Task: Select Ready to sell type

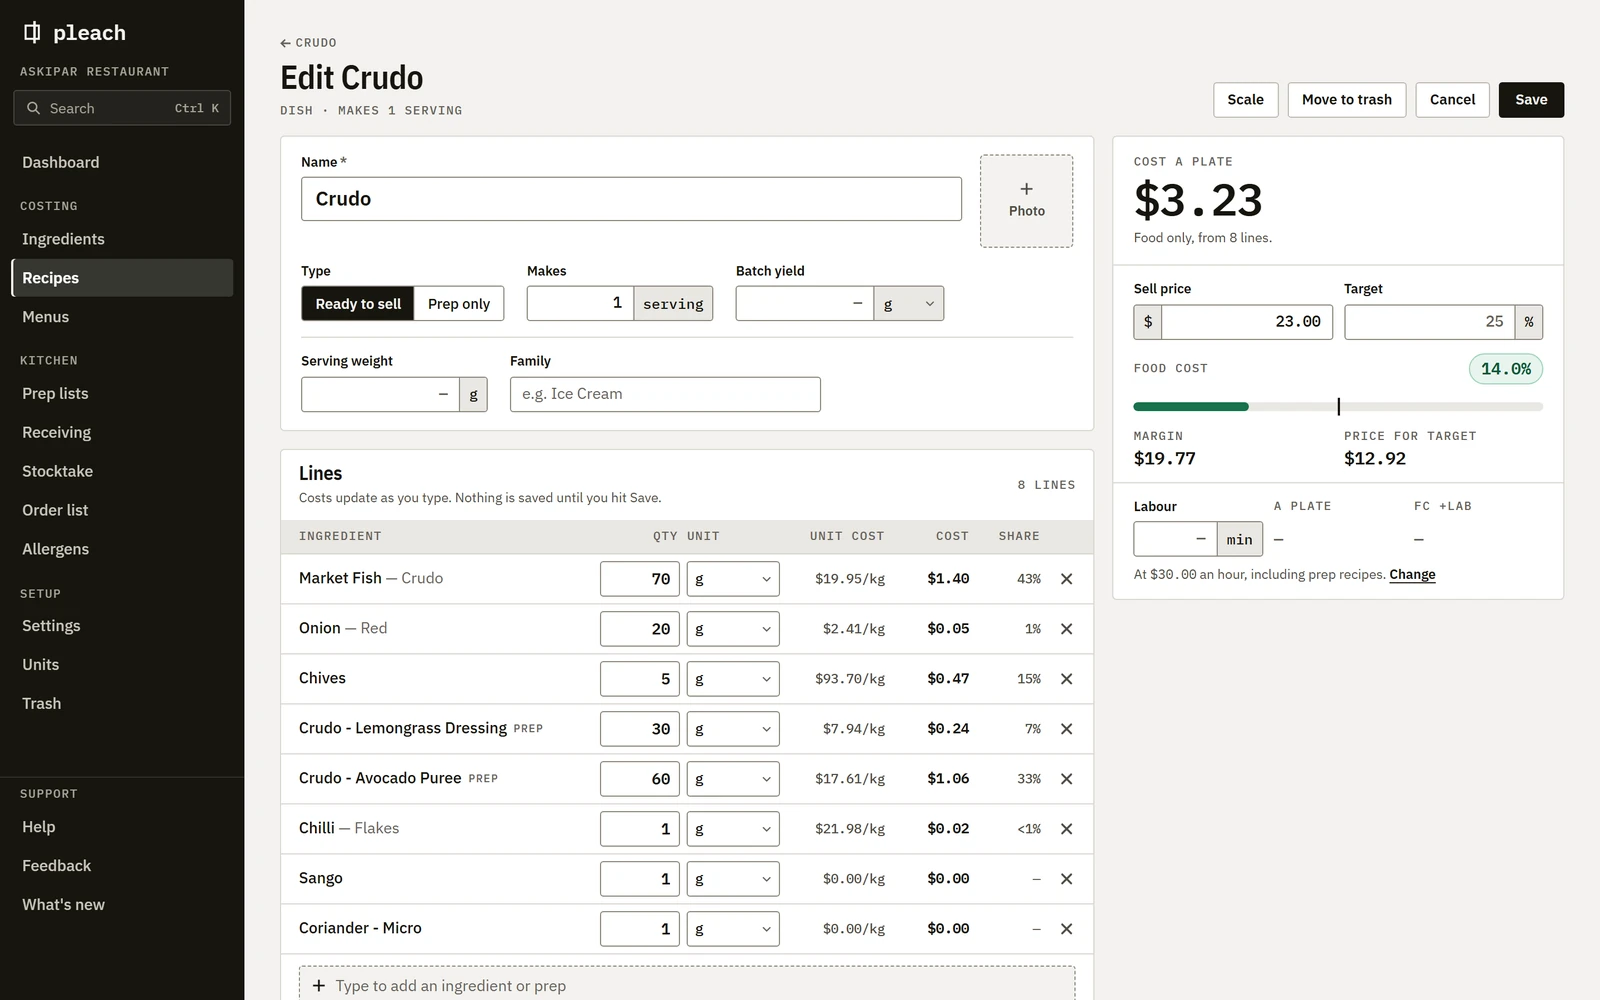Action: tap(358, 304)
